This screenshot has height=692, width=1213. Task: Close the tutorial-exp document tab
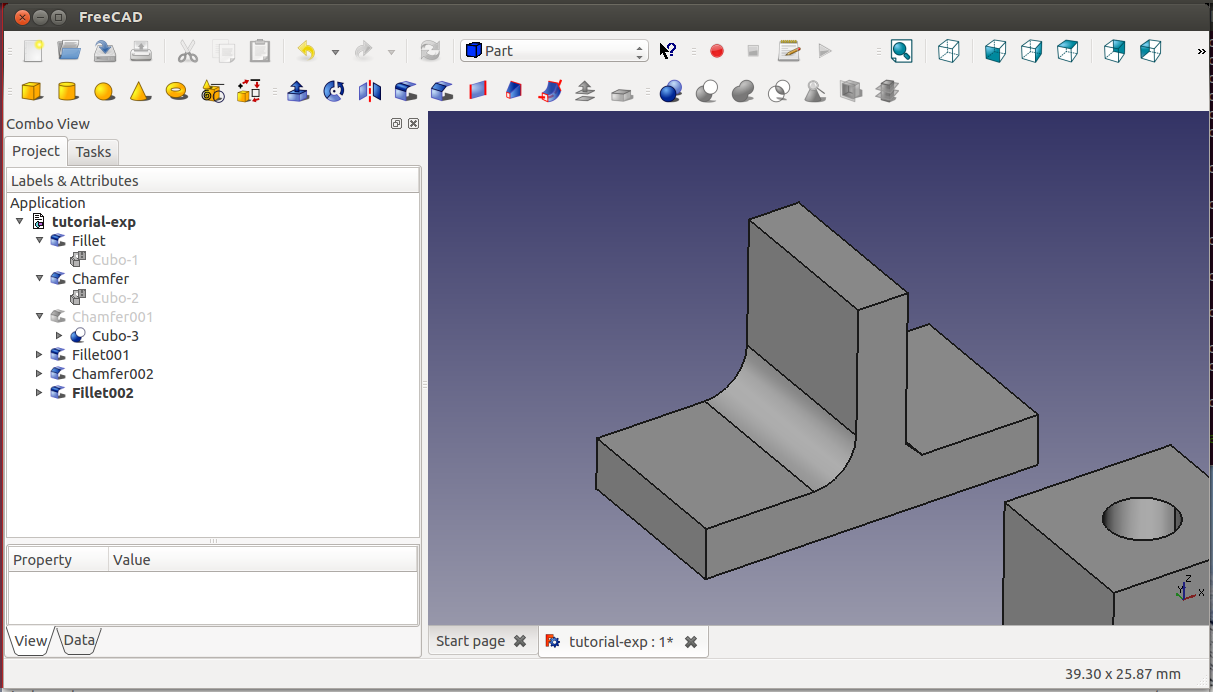[x=690, y=642]
